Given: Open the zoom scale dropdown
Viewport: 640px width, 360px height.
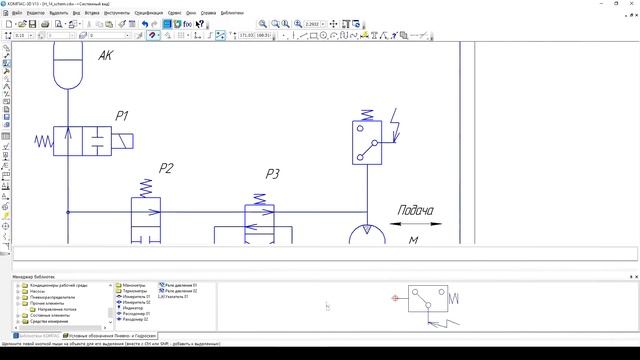Looking at the screenshot, I should pyautogui.click(x=323, y=24).
